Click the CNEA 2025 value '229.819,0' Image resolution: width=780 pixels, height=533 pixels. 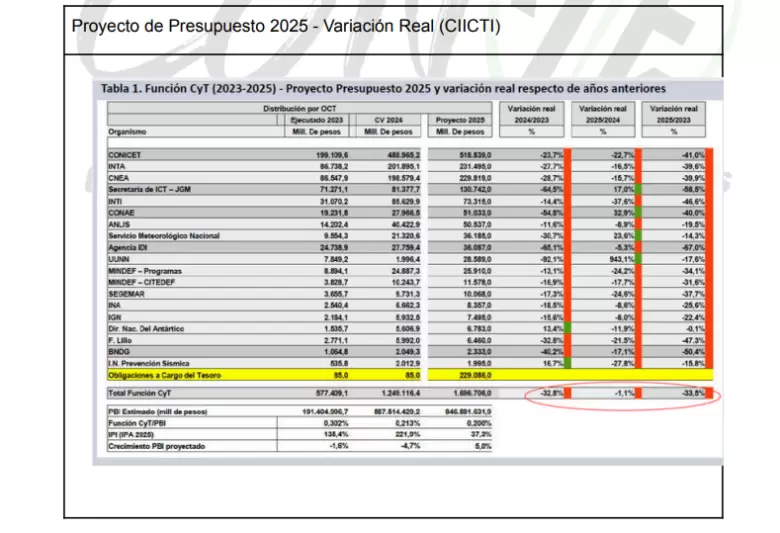point(475,178)
